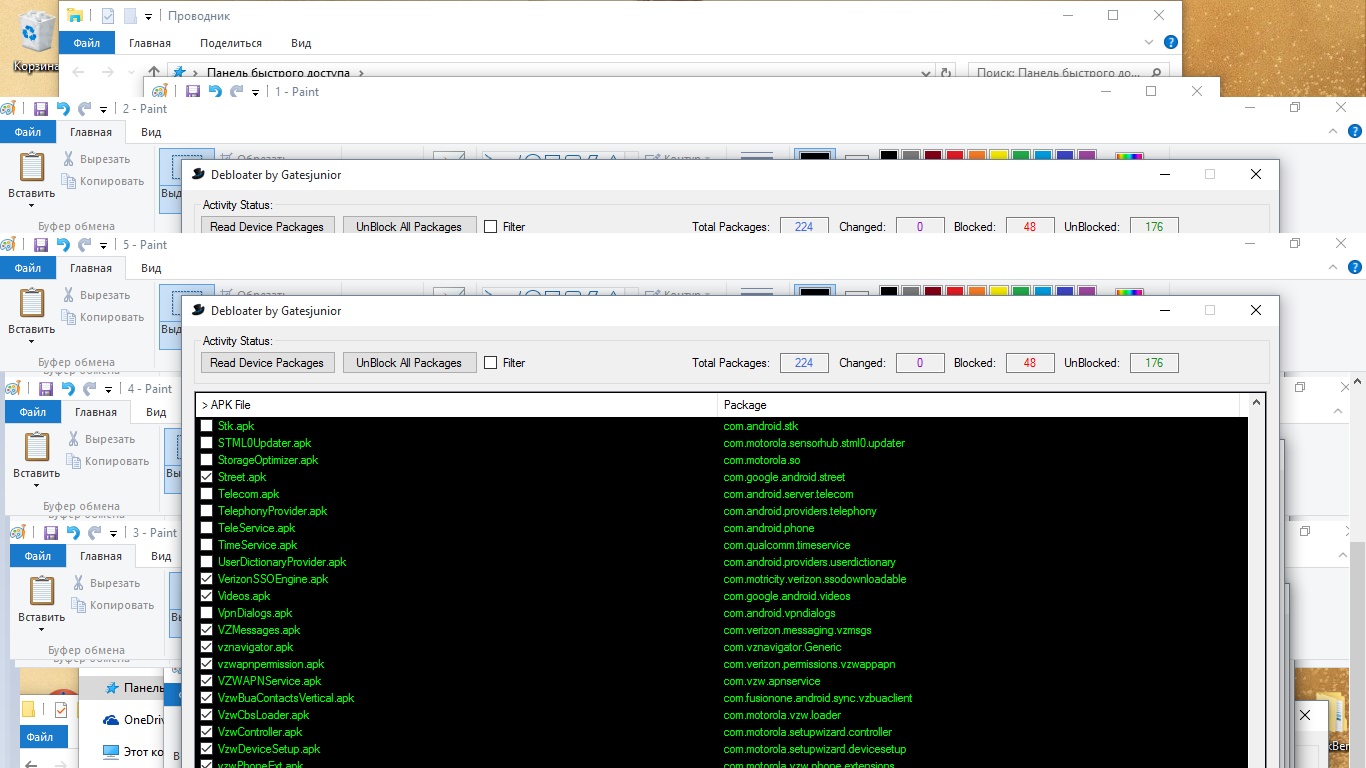Click Read Device Packages in the frontmost Debloater

click(267, 363)
